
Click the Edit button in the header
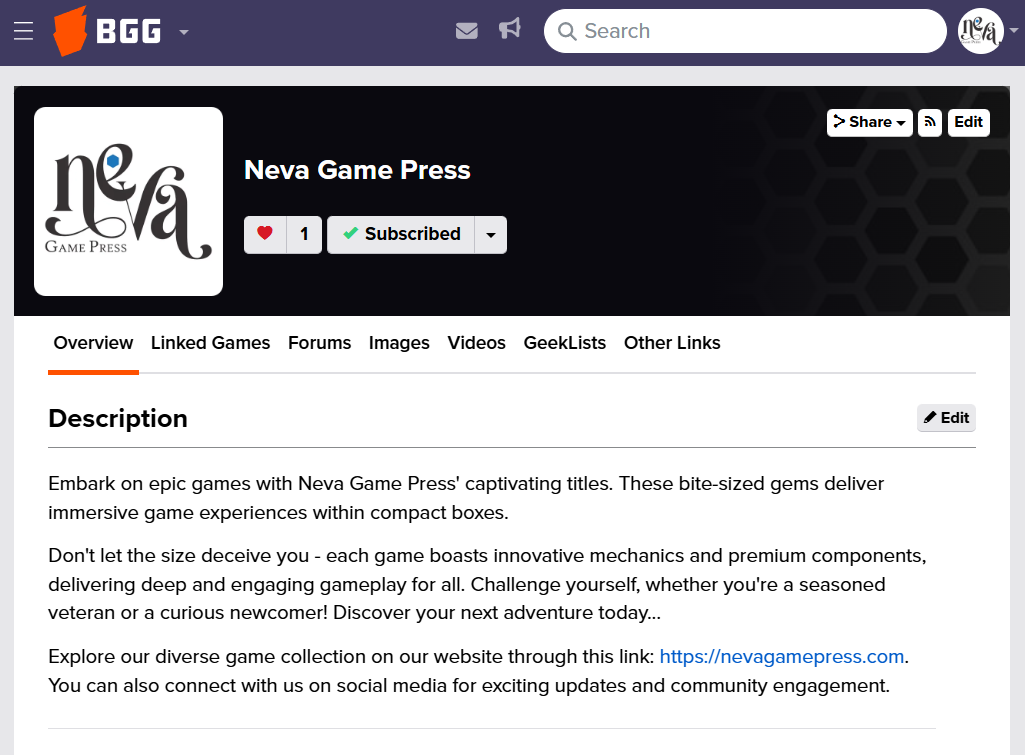(968, 122)
